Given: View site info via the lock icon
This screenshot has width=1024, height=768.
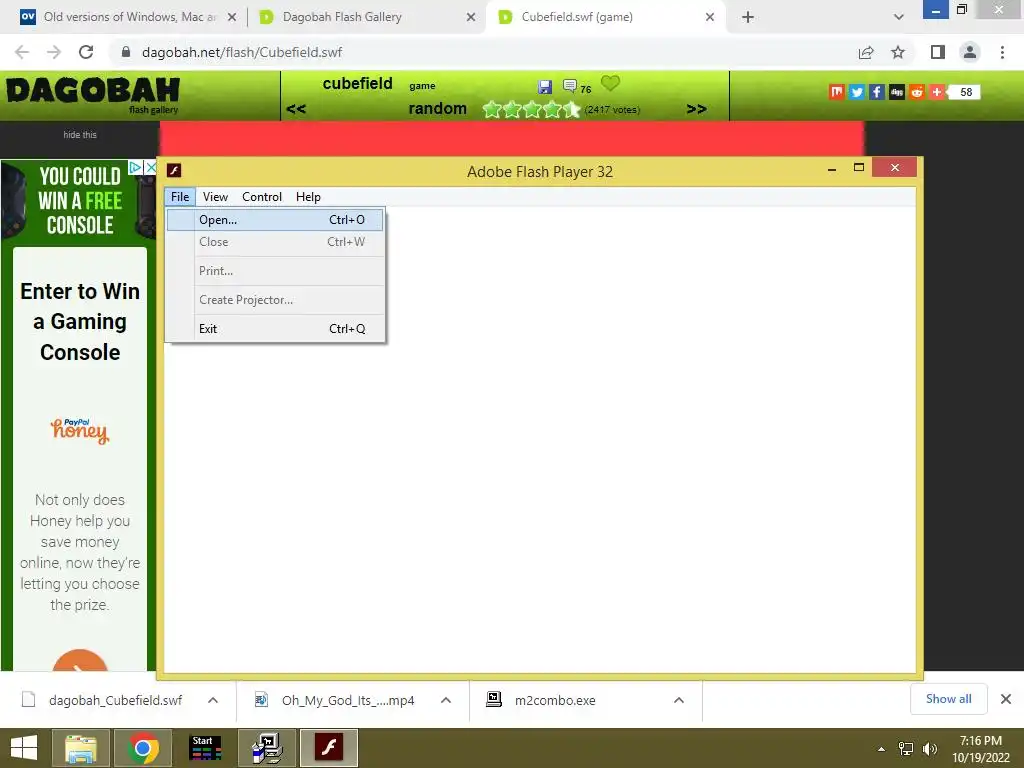Looking at the screenshot, I should pyautogui.click(x=126, y=52).
